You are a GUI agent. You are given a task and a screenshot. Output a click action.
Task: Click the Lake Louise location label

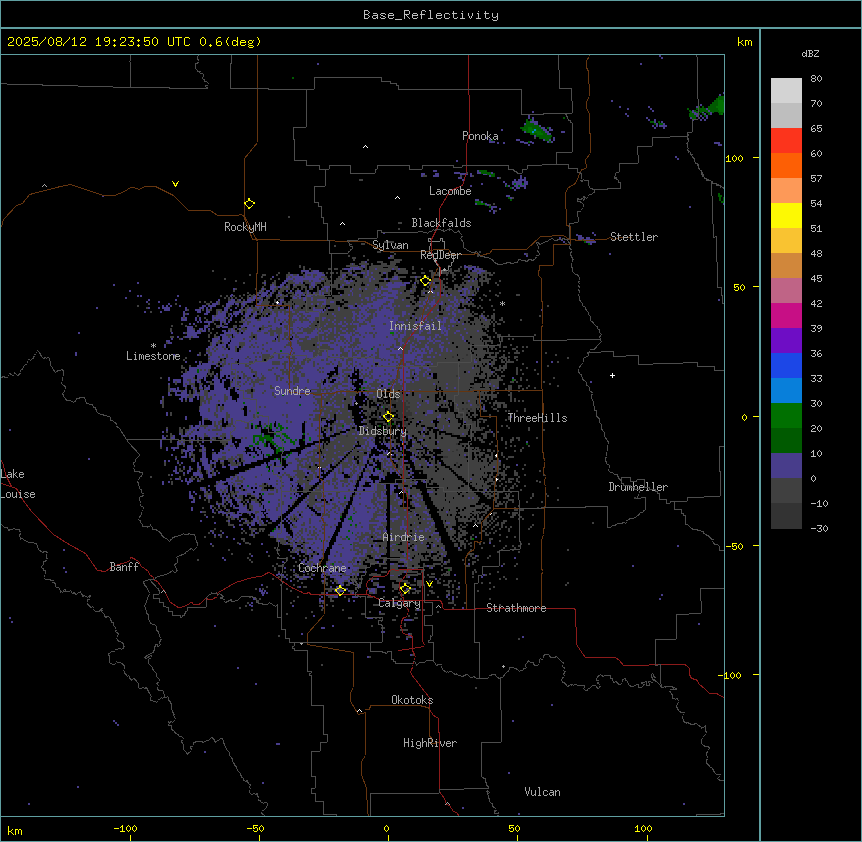point(18,484)
